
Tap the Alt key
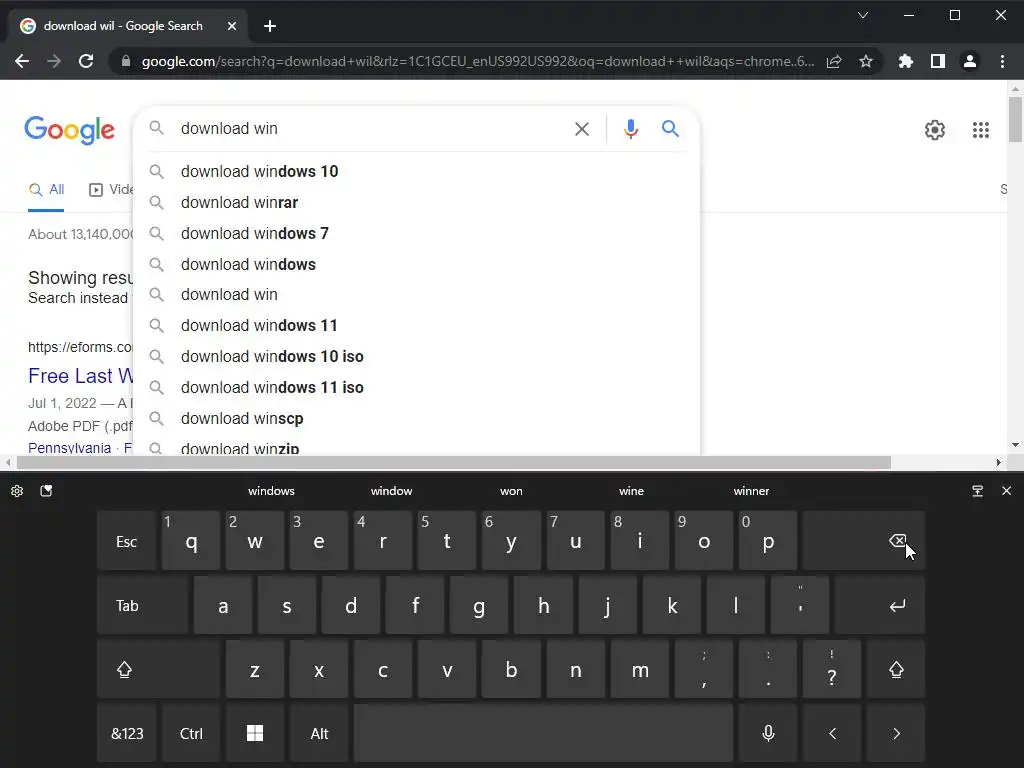pyautogui.click(x=319, y=733)
